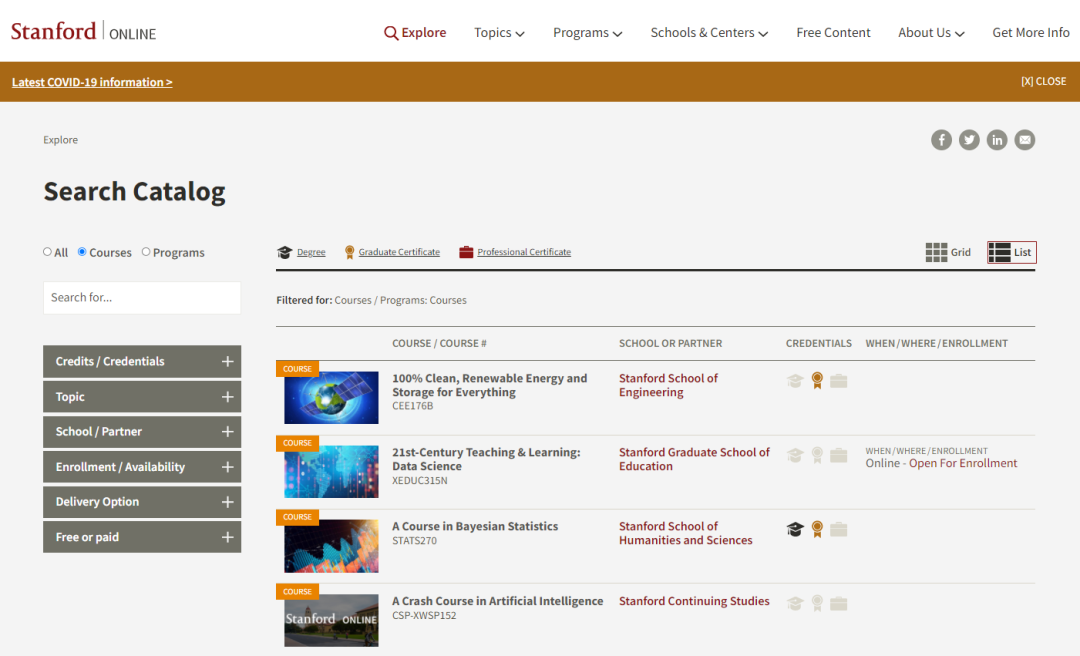The image size is (1080, 656).
Task: Click Stanford School of Humanities and Sciences link
Action: [685, 533]
